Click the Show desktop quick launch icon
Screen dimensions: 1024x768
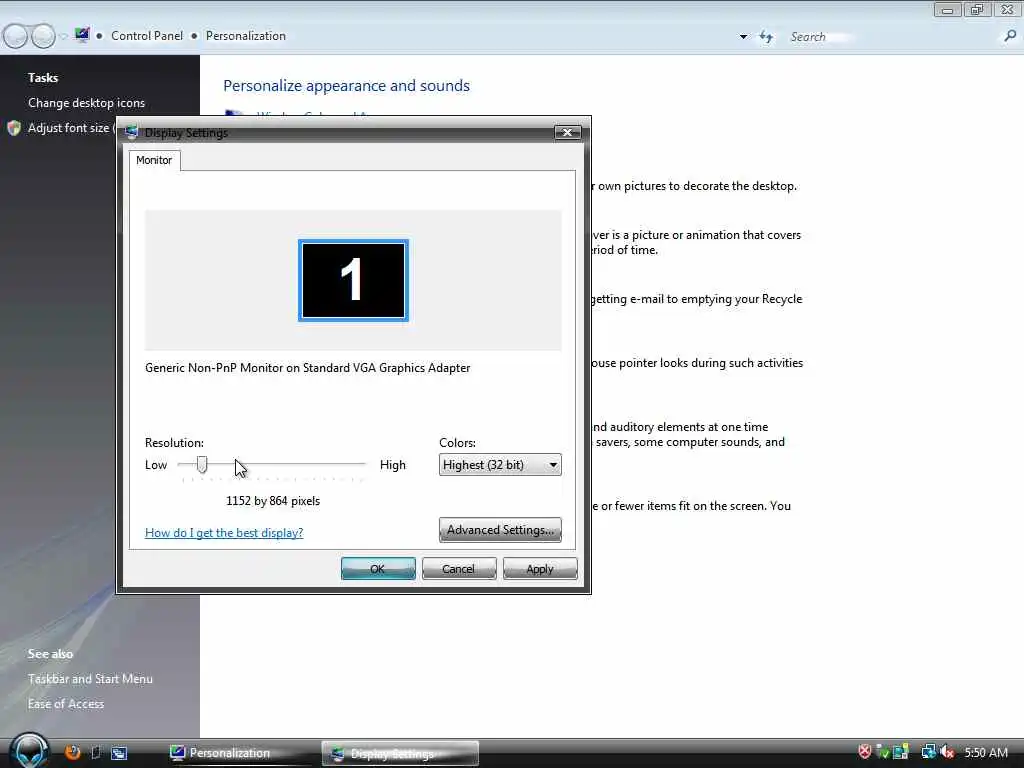[x=96, y=752]
